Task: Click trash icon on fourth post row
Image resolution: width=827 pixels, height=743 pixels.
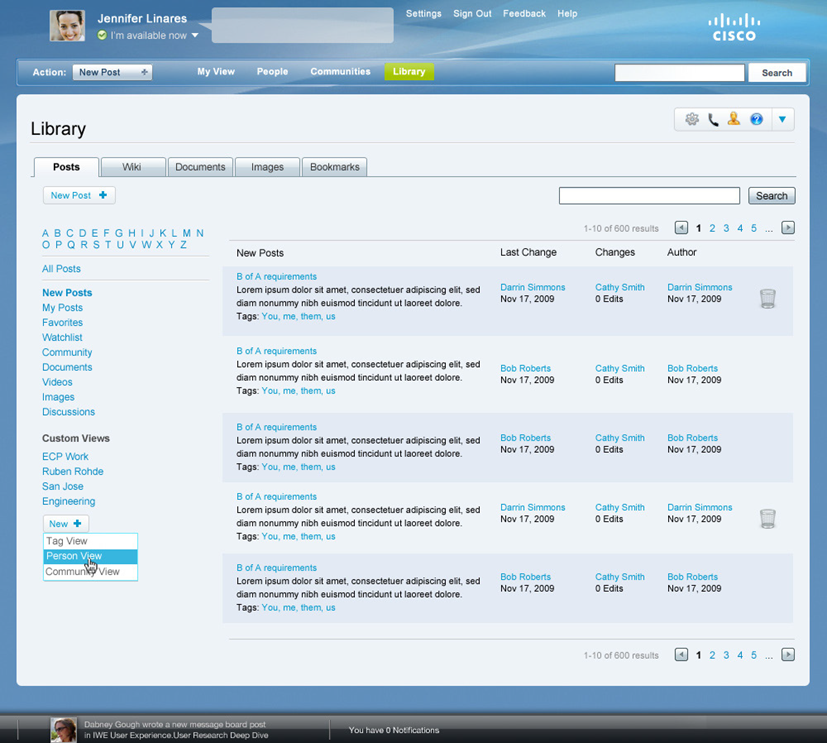Action: [x=767, y=518]
